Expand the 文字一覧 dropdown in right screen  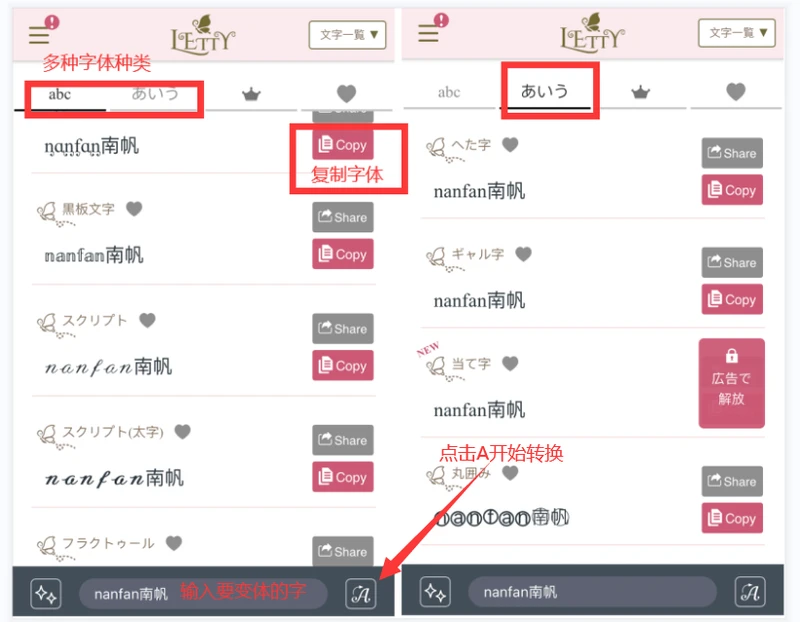[737, 33]
